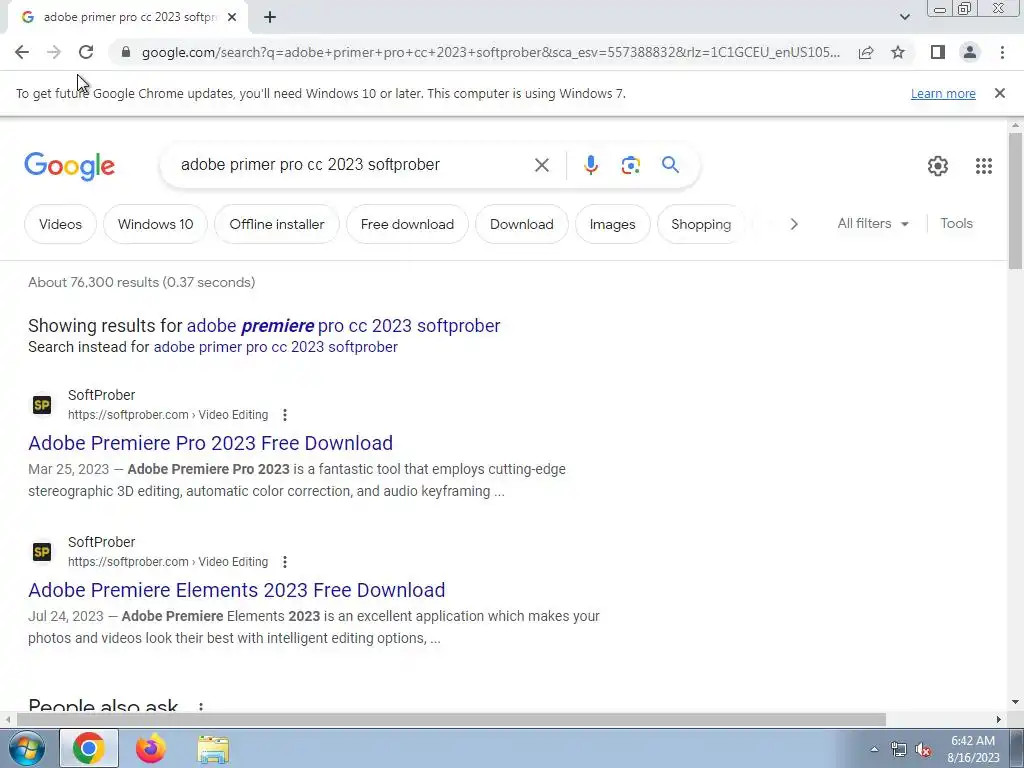The height and width of the screenshot is (768, 1024).
Task: Click SoftProber favicon of Premiere Elements result
Action: (42, 552)
